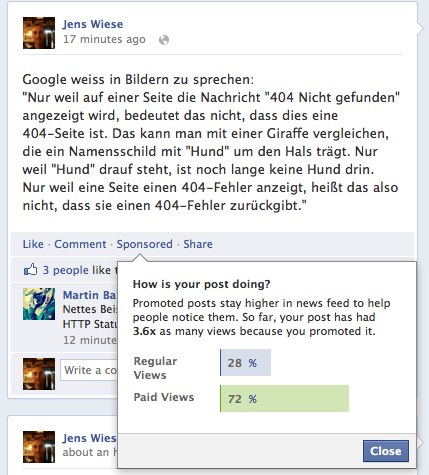
Task: Click the Jens Wiese name at top
Action: [93, 24]
